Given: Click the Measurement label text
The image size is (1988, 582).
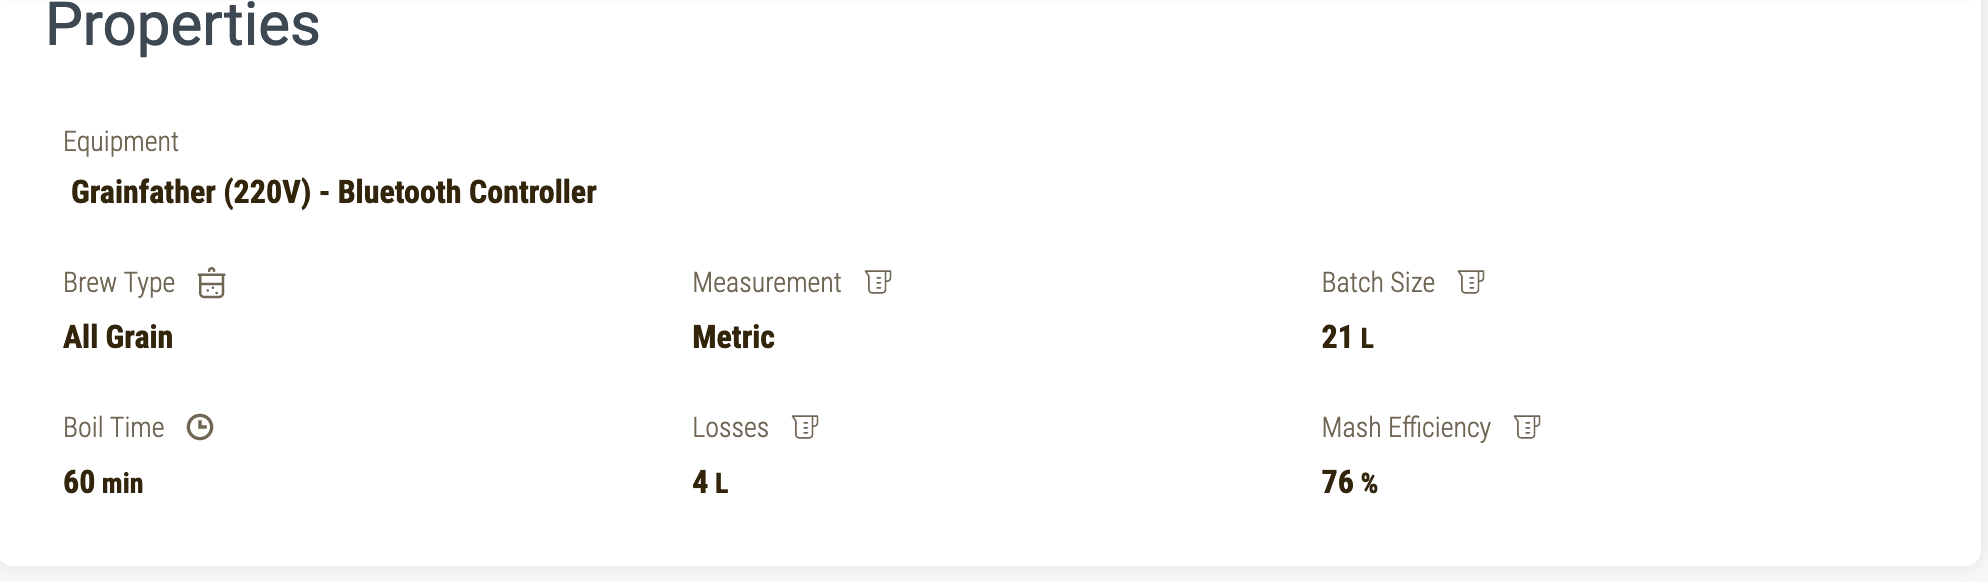Looking at the screenshot, I should (x=766, y=283).
